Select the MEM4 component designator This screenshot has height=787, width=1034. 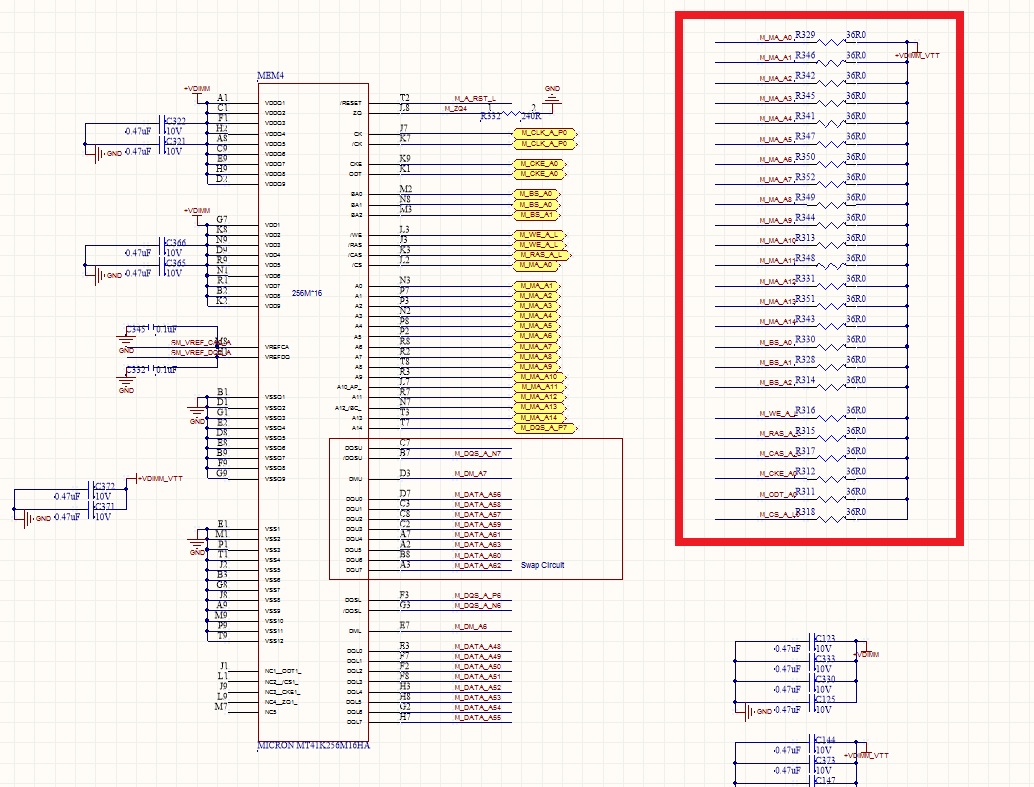coord(270,76)
